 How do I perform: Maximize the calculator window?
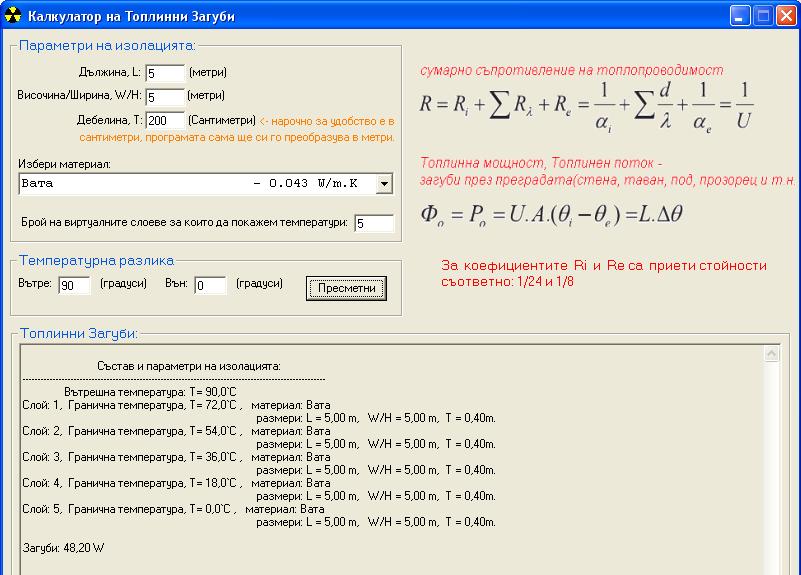pyautogui.click(x=763, y=15)
